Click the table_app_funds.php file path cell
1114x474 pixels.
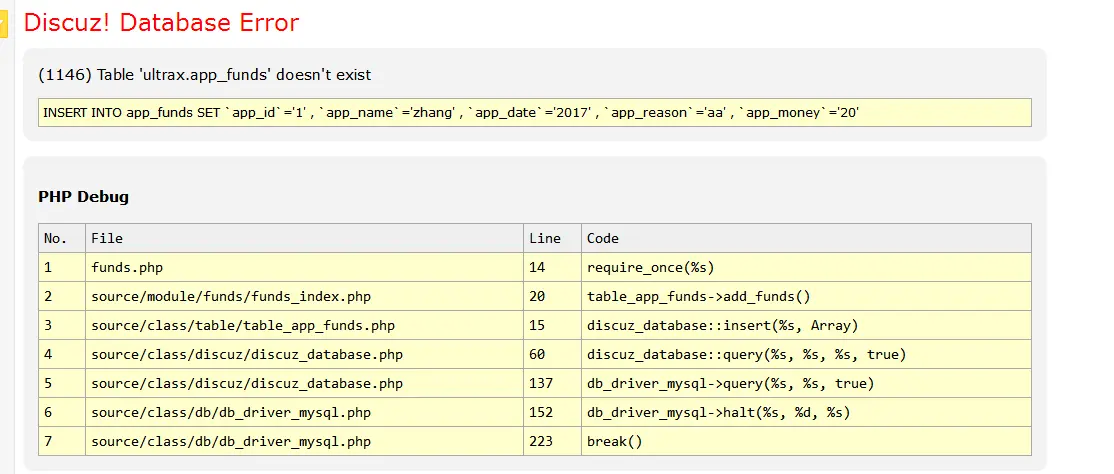click(x=243, y=325)
